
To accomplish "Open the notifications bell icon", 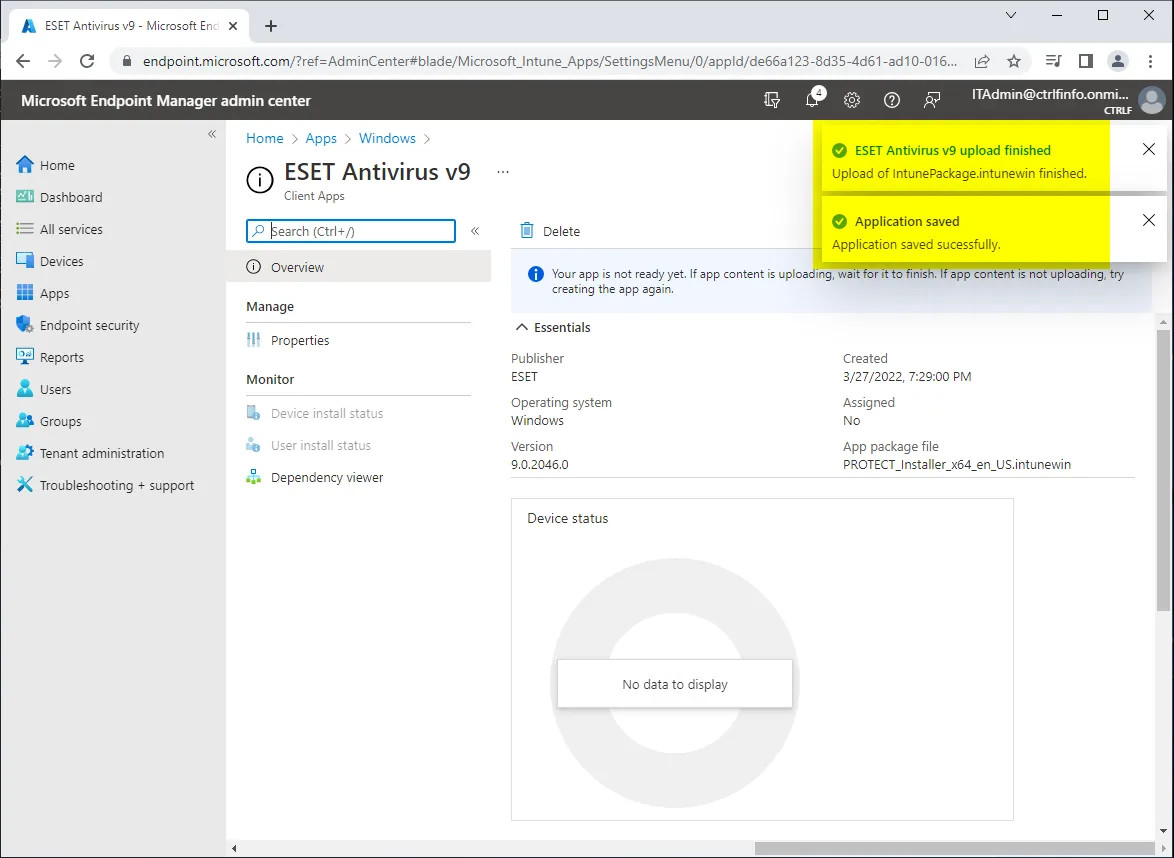I will (x=813, y=100).
